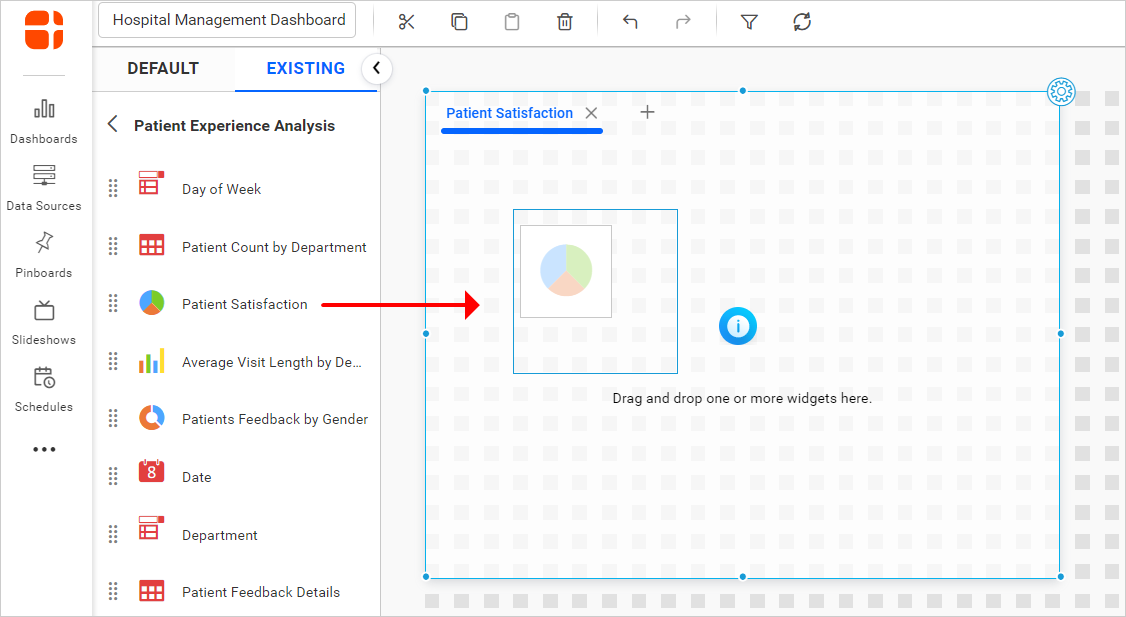Click the Cut scissors icon in toolbar
This screenshot has width=1126, height=617.
(406, 22)
